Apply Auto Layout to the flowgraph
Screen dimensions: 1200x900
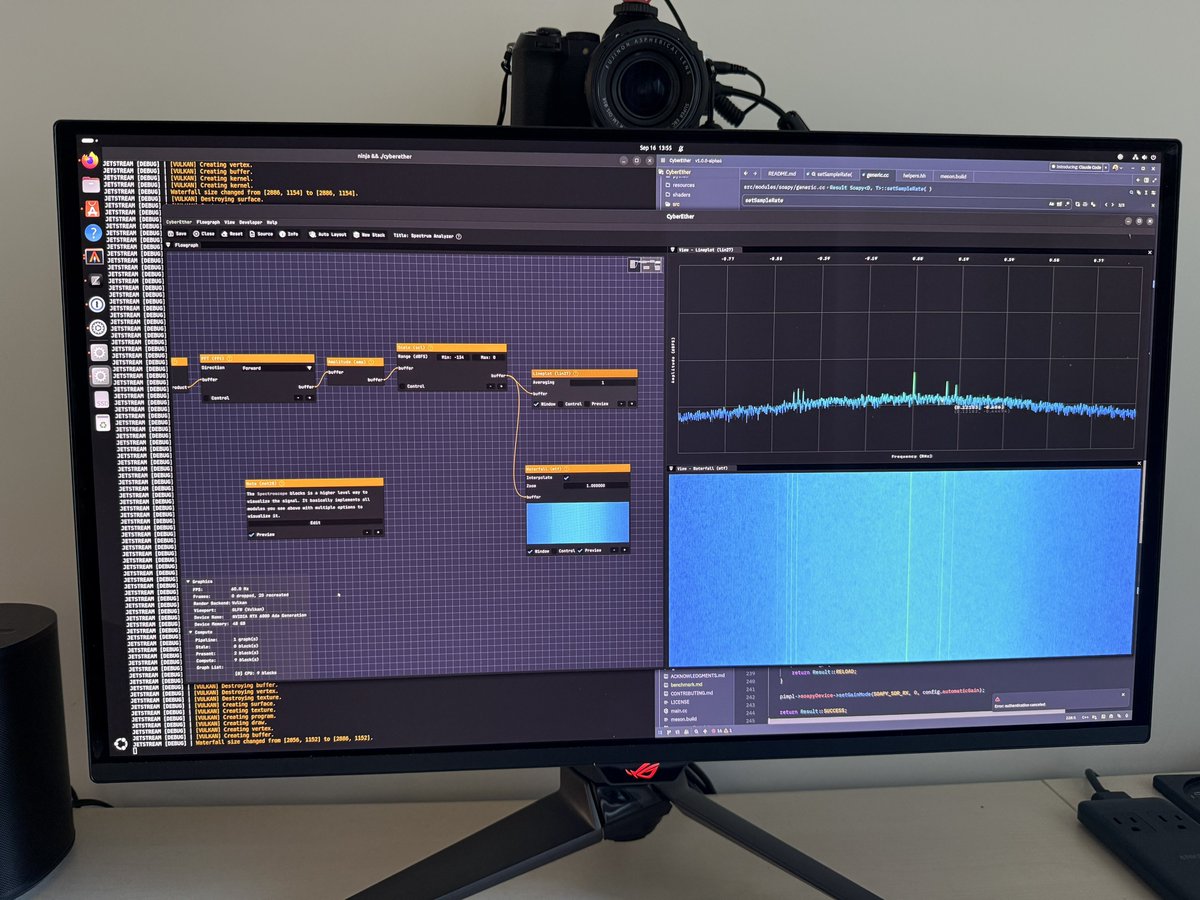(328, 235)
